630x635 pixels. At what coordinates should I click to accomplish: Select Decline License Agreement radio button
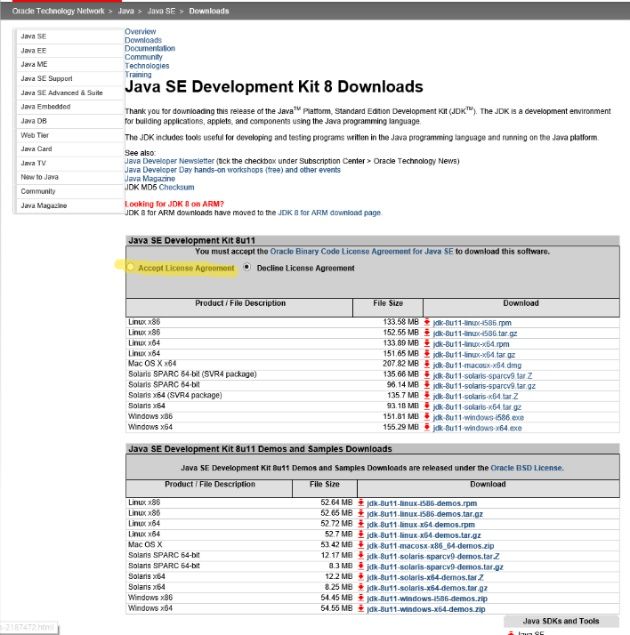coord(247,267)
